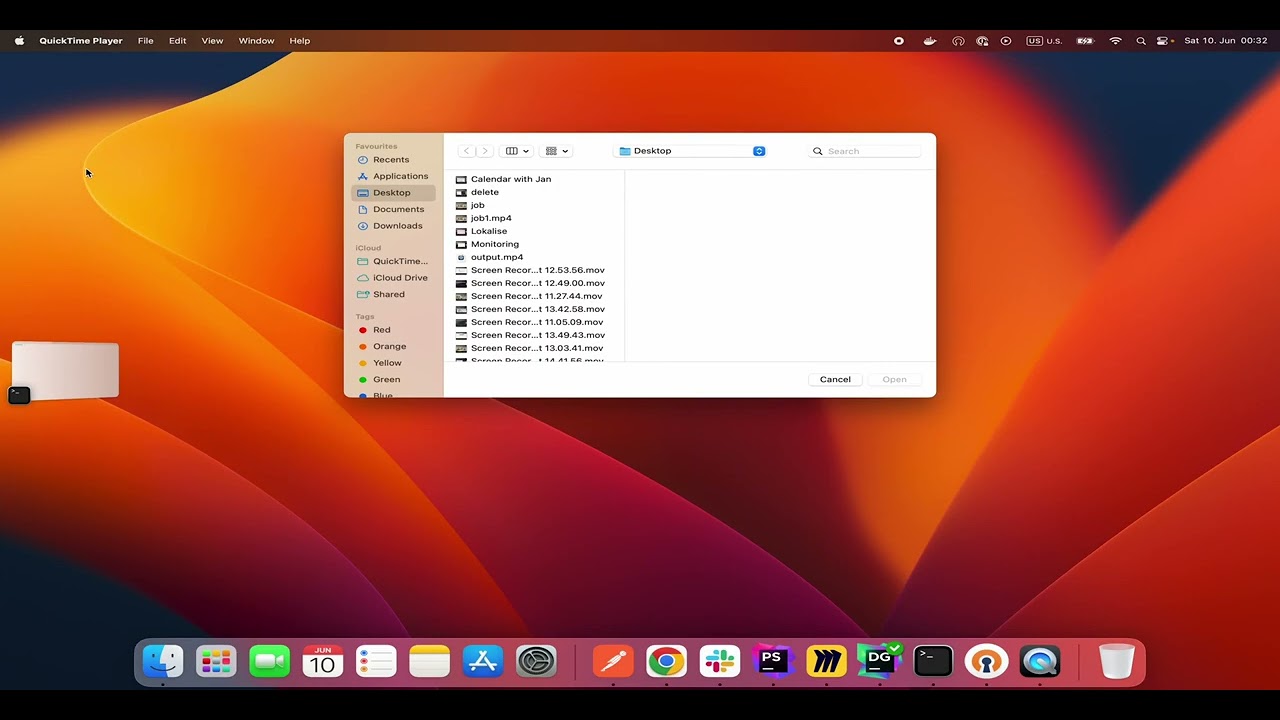The width and height of the screenshot is (1280, 720).
Task: Click the Open button
Action: pos(894,379)
